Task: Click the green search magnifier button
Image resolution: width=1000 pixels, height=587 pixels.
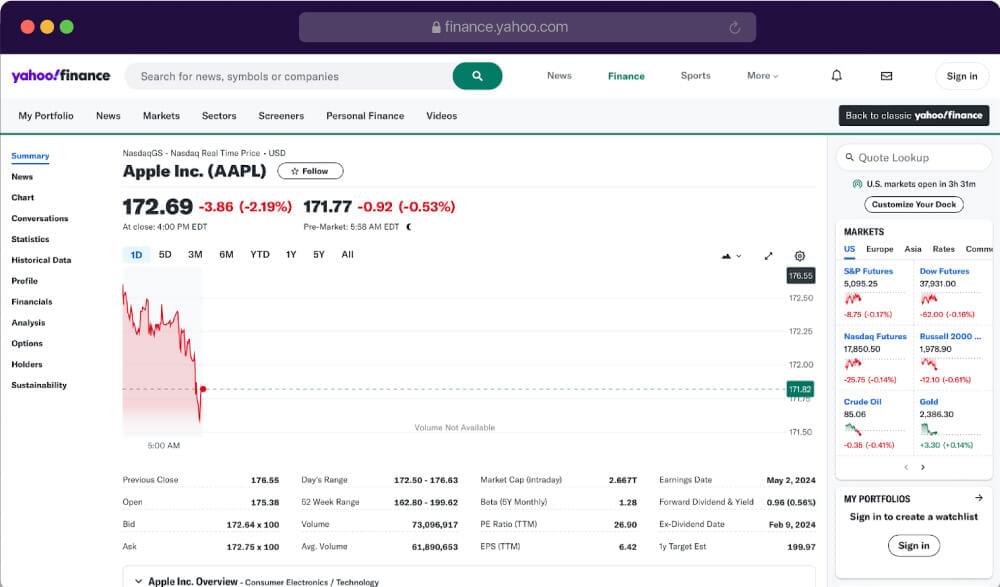Action: coord(477,76)
